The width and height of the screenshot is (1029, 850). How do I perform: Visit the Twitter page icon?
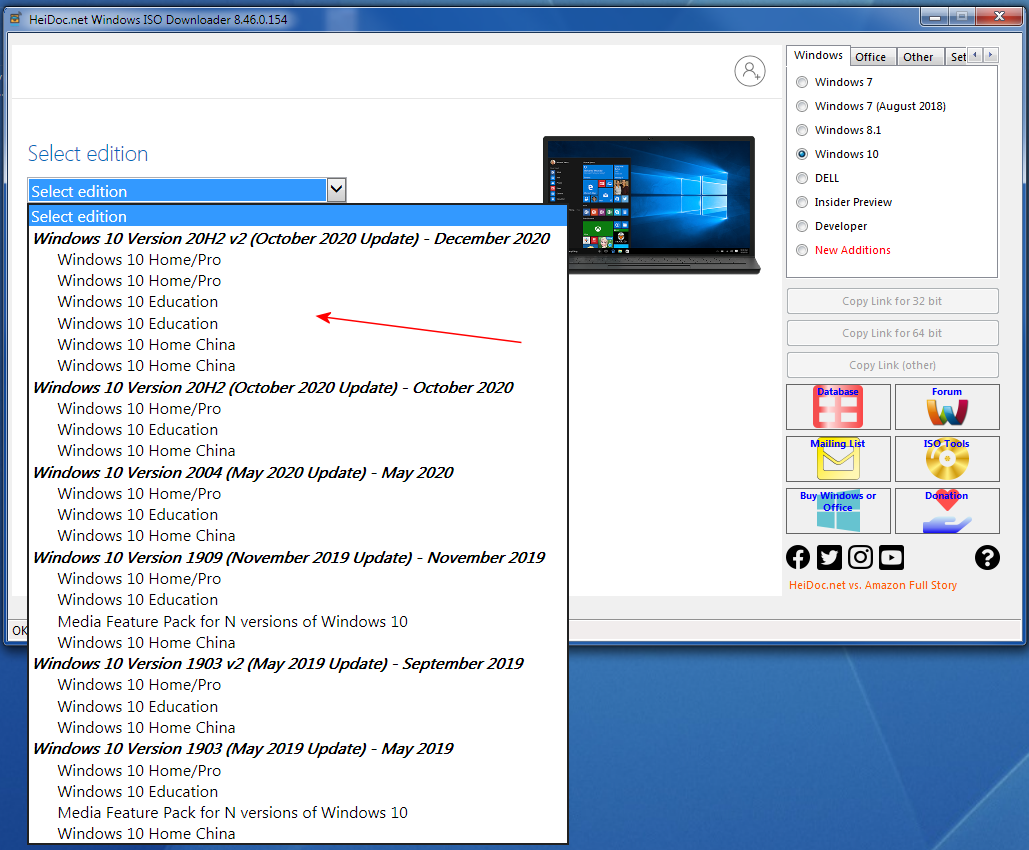(829, 557)
